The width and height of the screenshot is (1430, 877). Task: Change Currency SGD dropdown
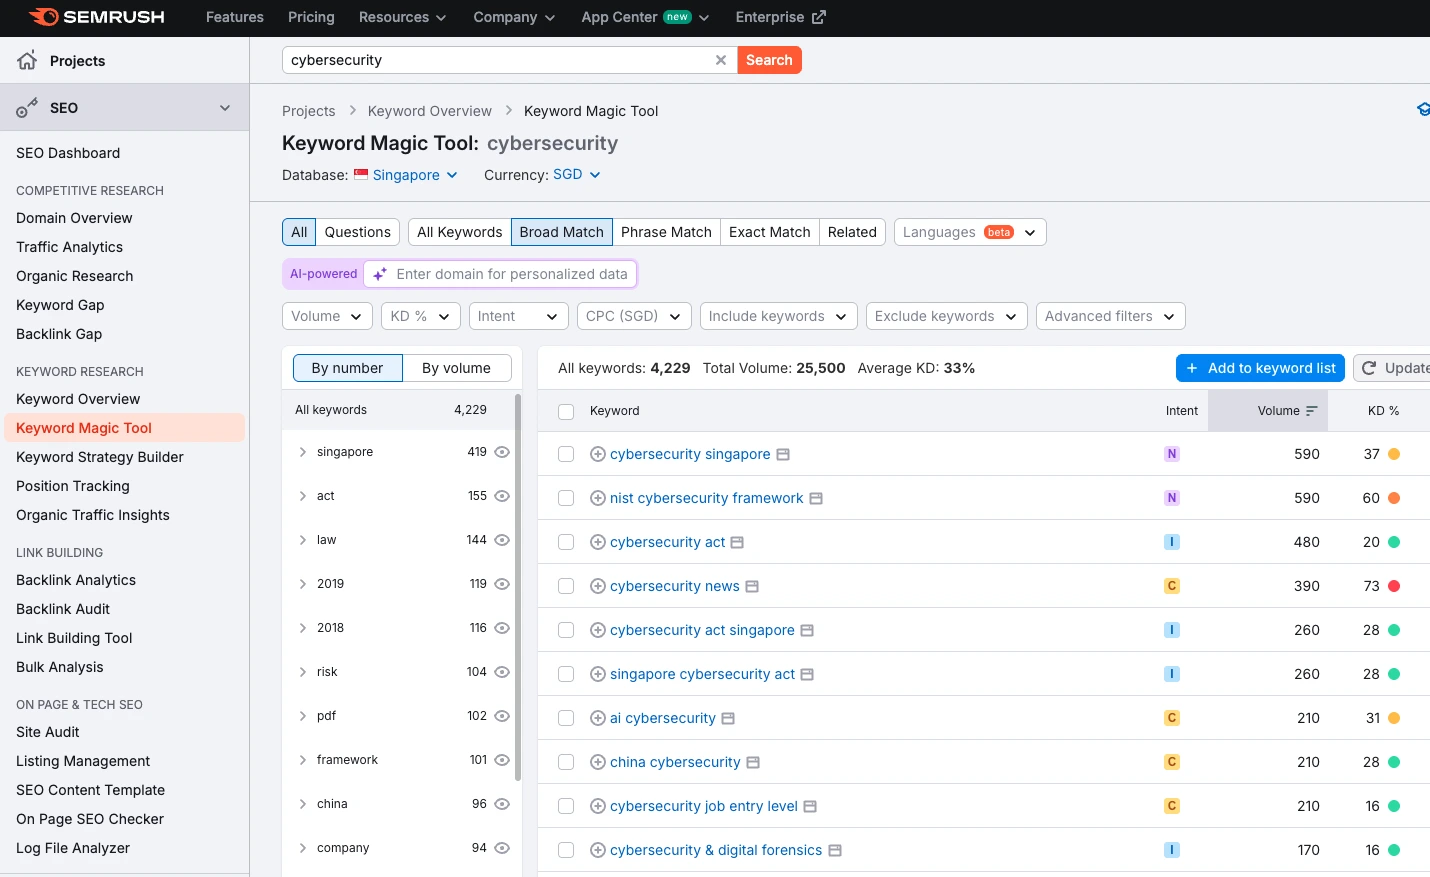tap(577, 174)
